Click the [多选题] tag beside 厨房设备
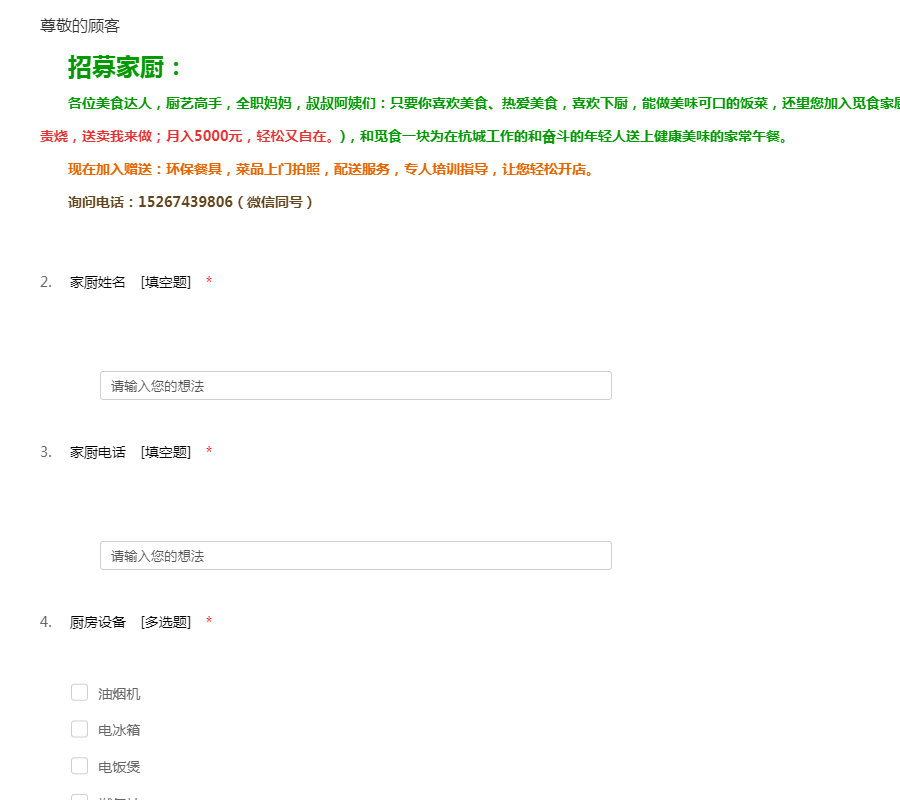Screen dimensions: 900x800 pos(165,622)
